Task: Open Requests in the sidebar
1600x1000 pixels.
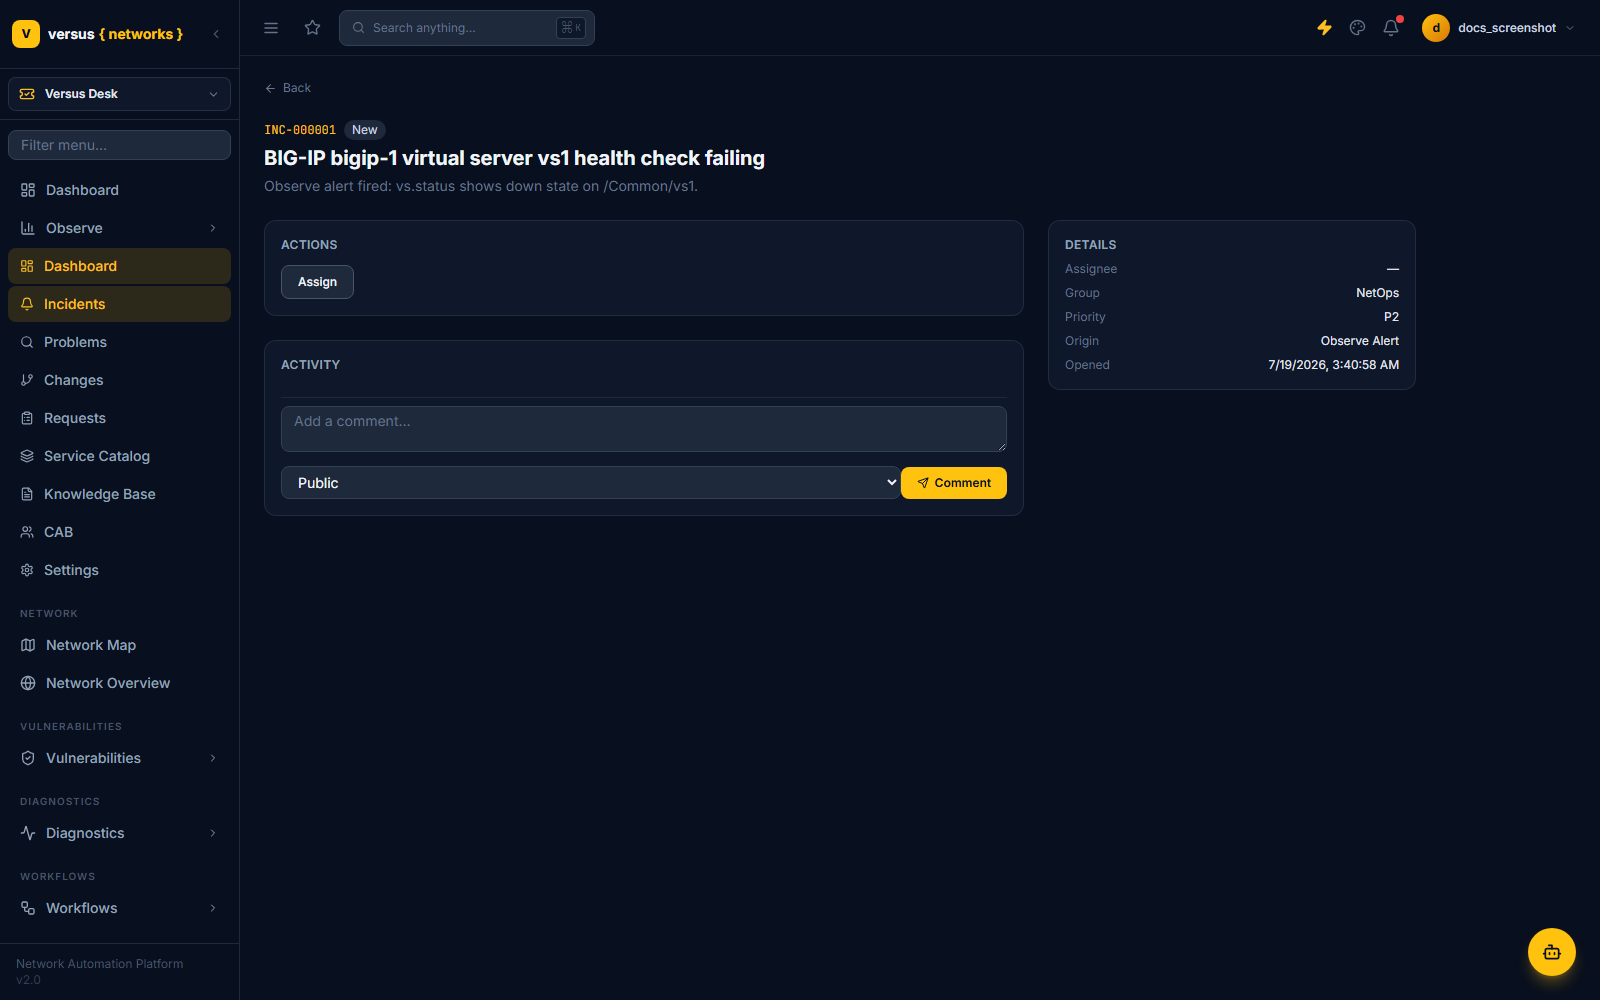Action: point(119,418)
